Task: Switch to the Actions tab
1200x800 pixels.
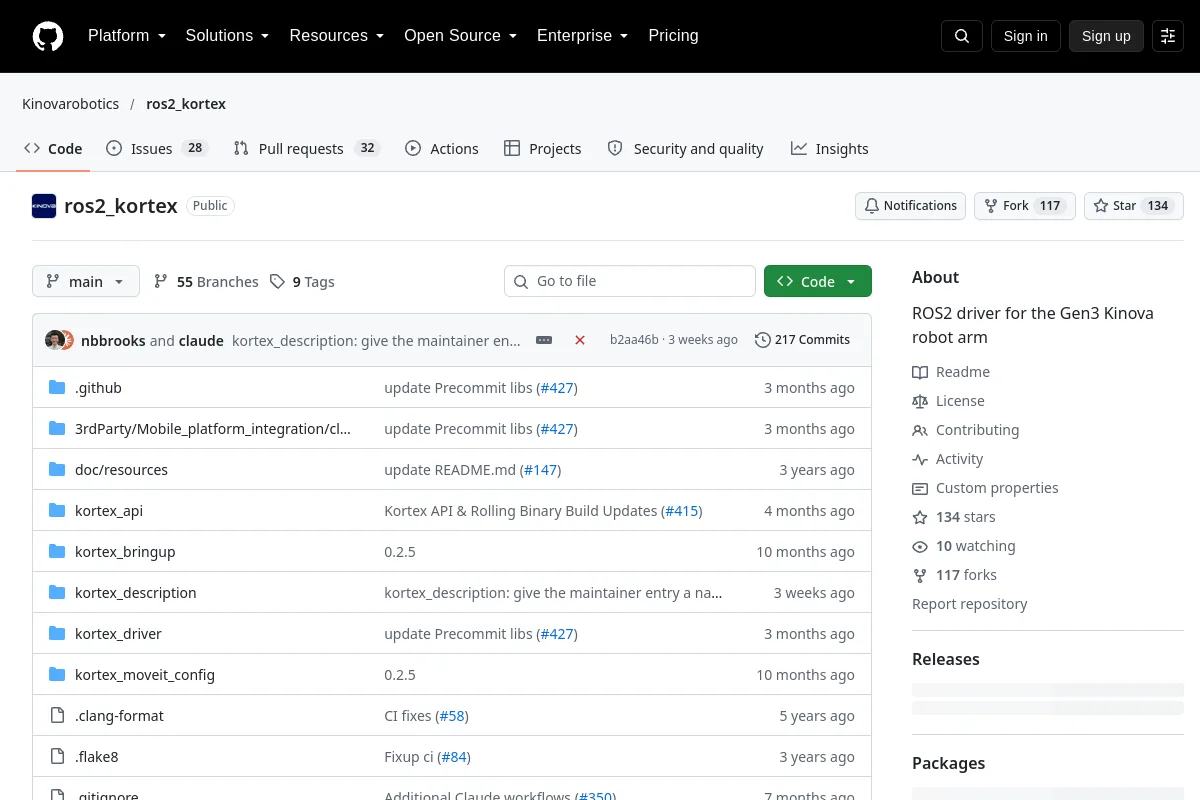Action: (x=442, y=149)
